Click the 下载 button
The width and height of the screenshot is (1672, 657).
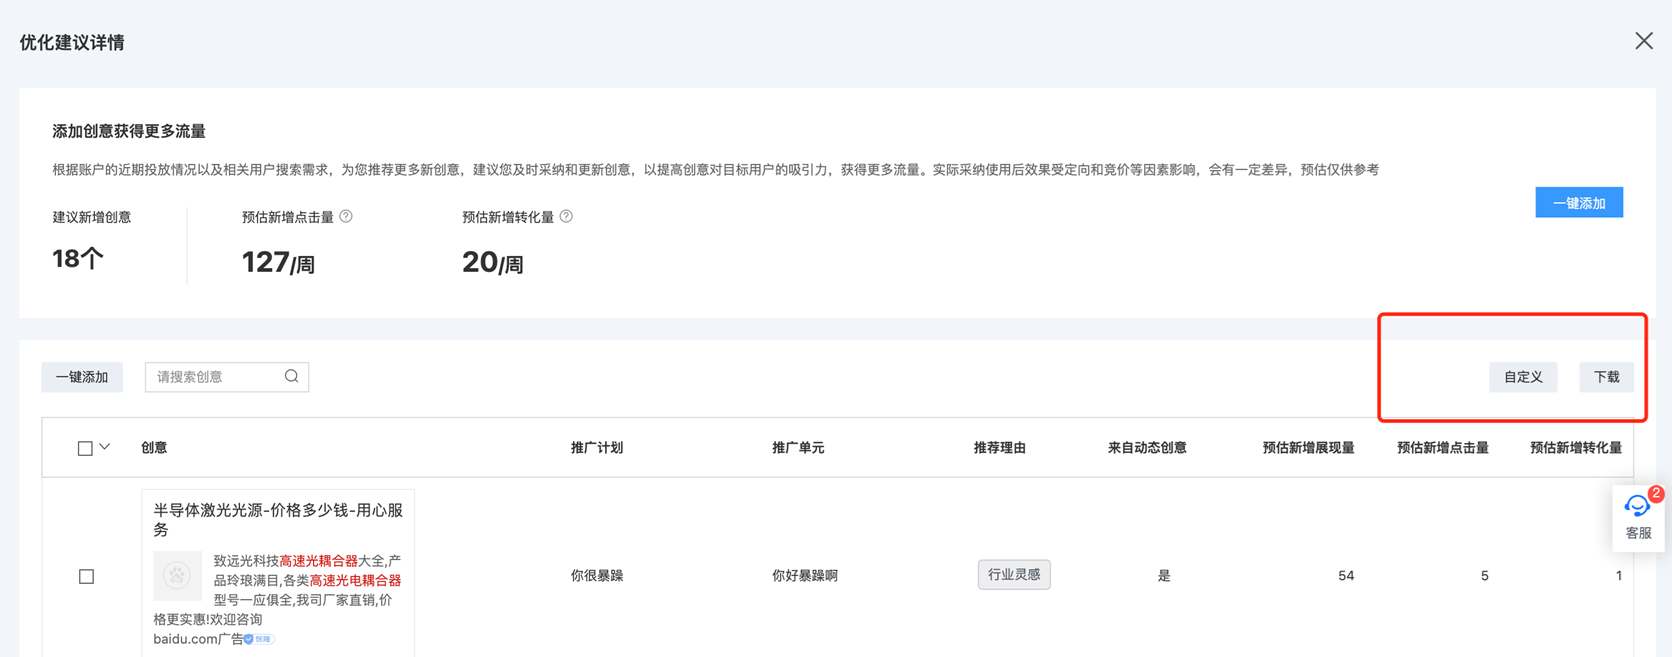1606,377
